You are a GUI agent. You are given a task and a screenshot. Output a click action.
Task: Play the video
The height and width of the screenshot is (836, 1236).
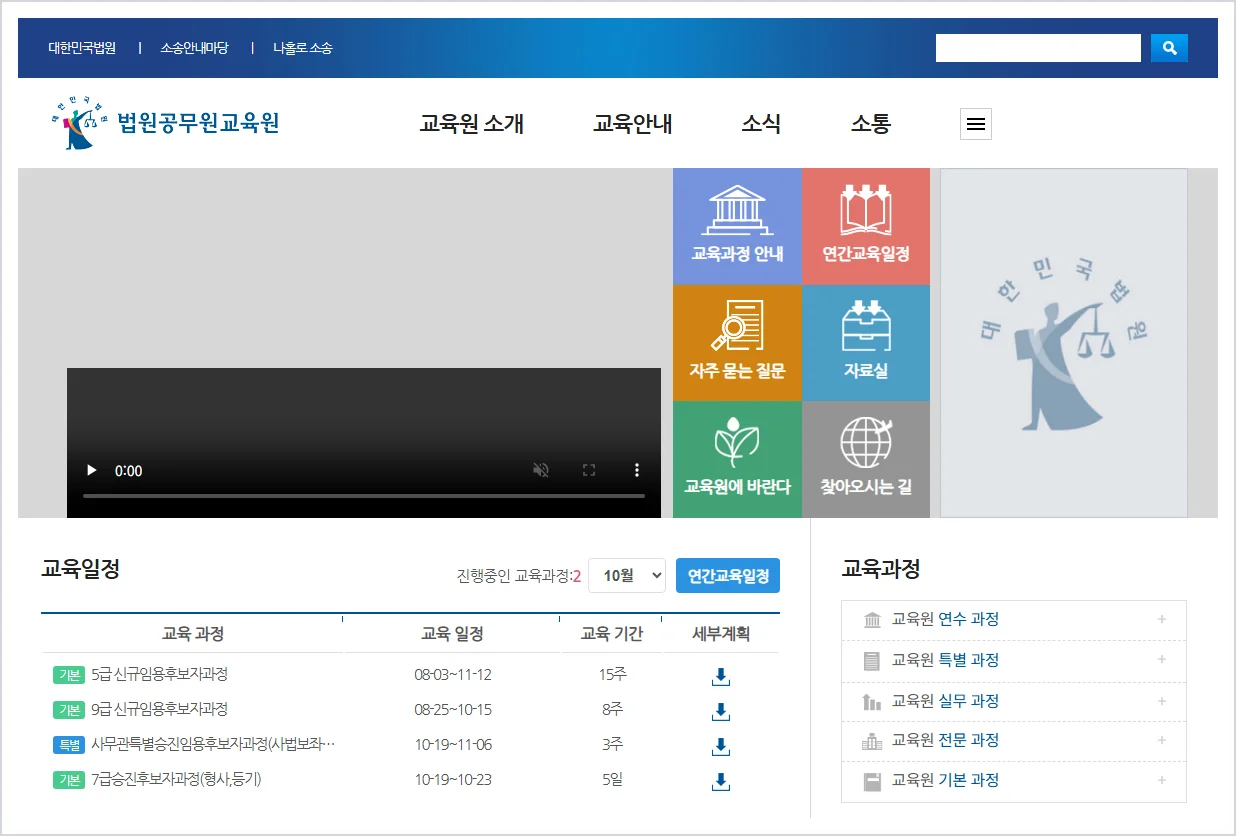92,470
